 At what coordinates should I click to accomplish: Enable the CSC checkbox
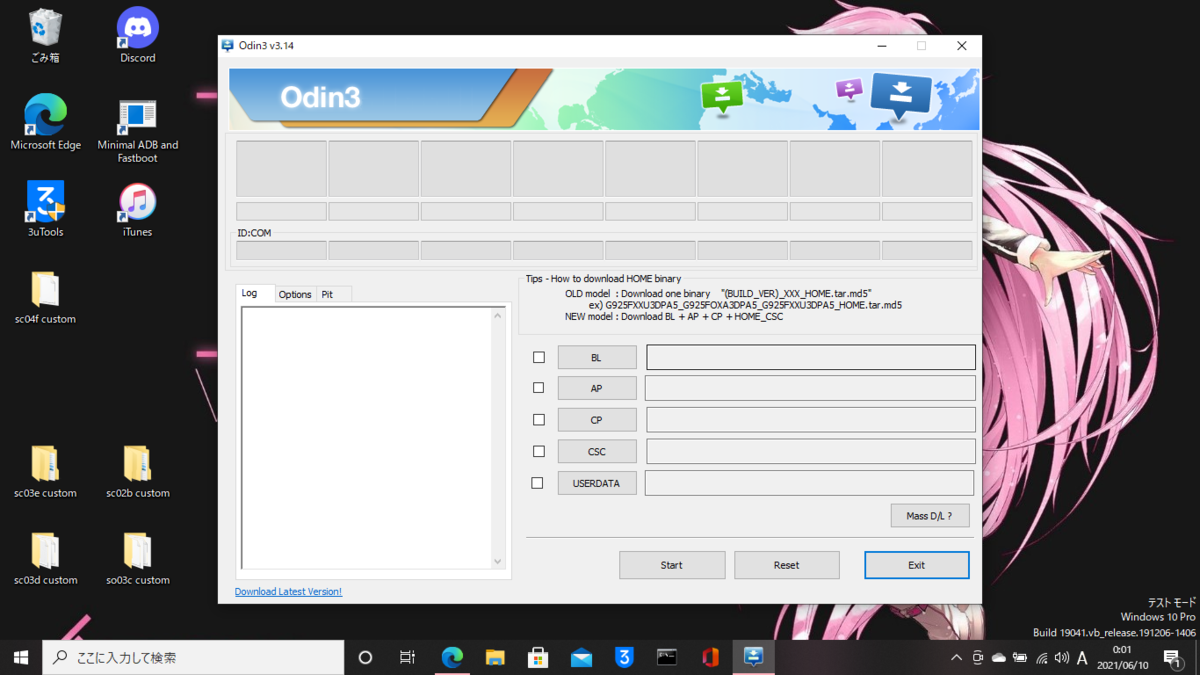pos(539,451)
